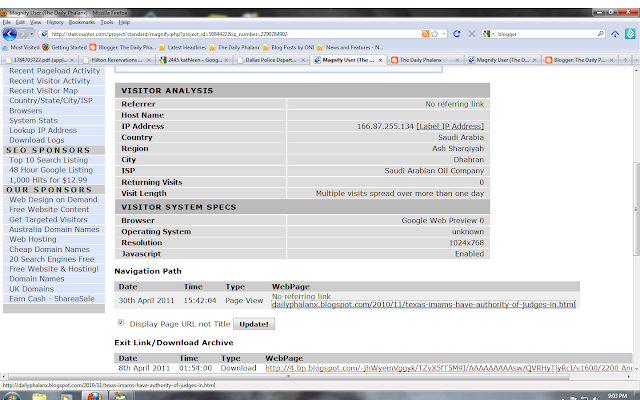Switch to the 1784703722.pdf tab
The height and width of the screenshot is (400, 640).
pyautogui.click(x=39, y=60)
